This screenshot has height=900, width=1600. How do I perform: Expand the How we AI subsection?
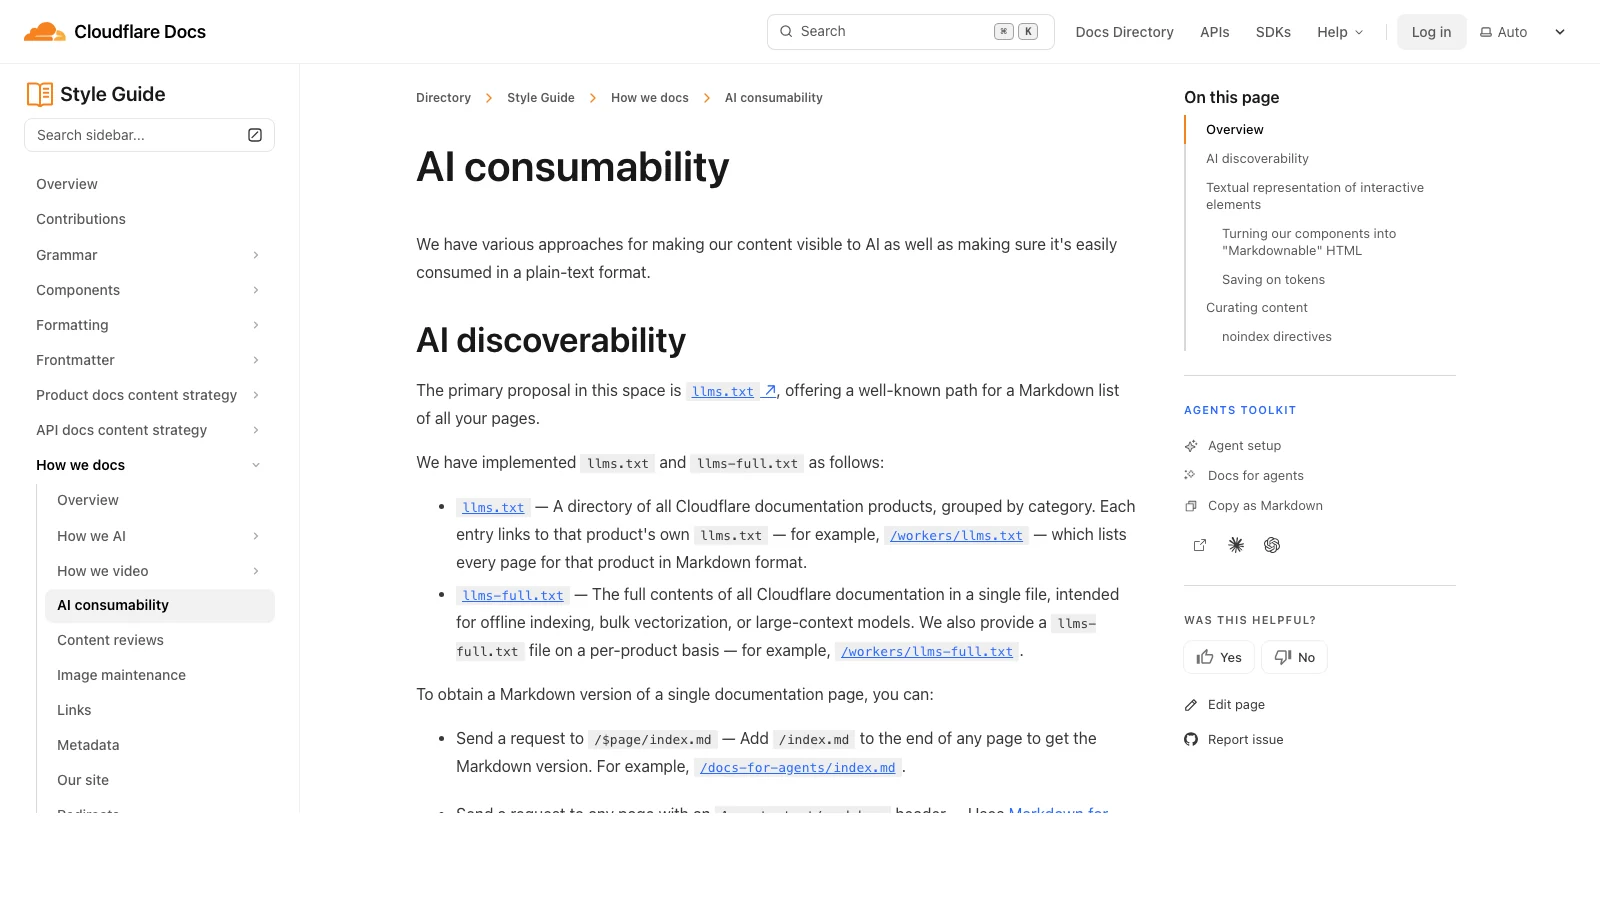256,536
